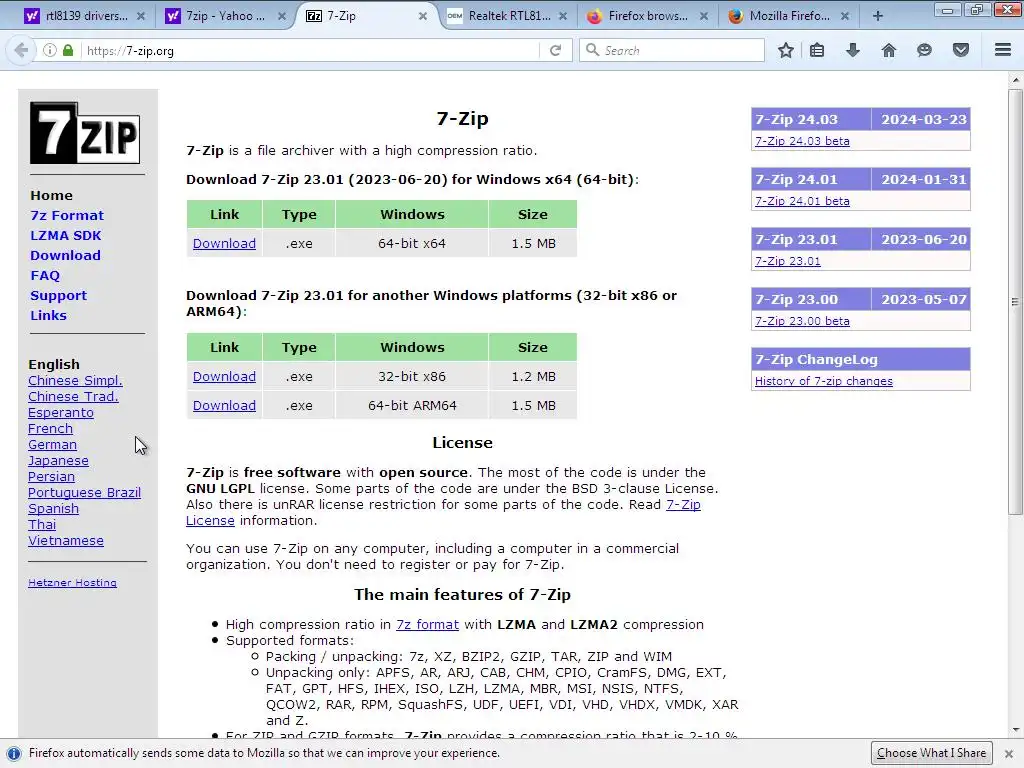Close the 7zip - Yahoo tab
Screen dimensions: 1024x768
[x=281, y=16]
